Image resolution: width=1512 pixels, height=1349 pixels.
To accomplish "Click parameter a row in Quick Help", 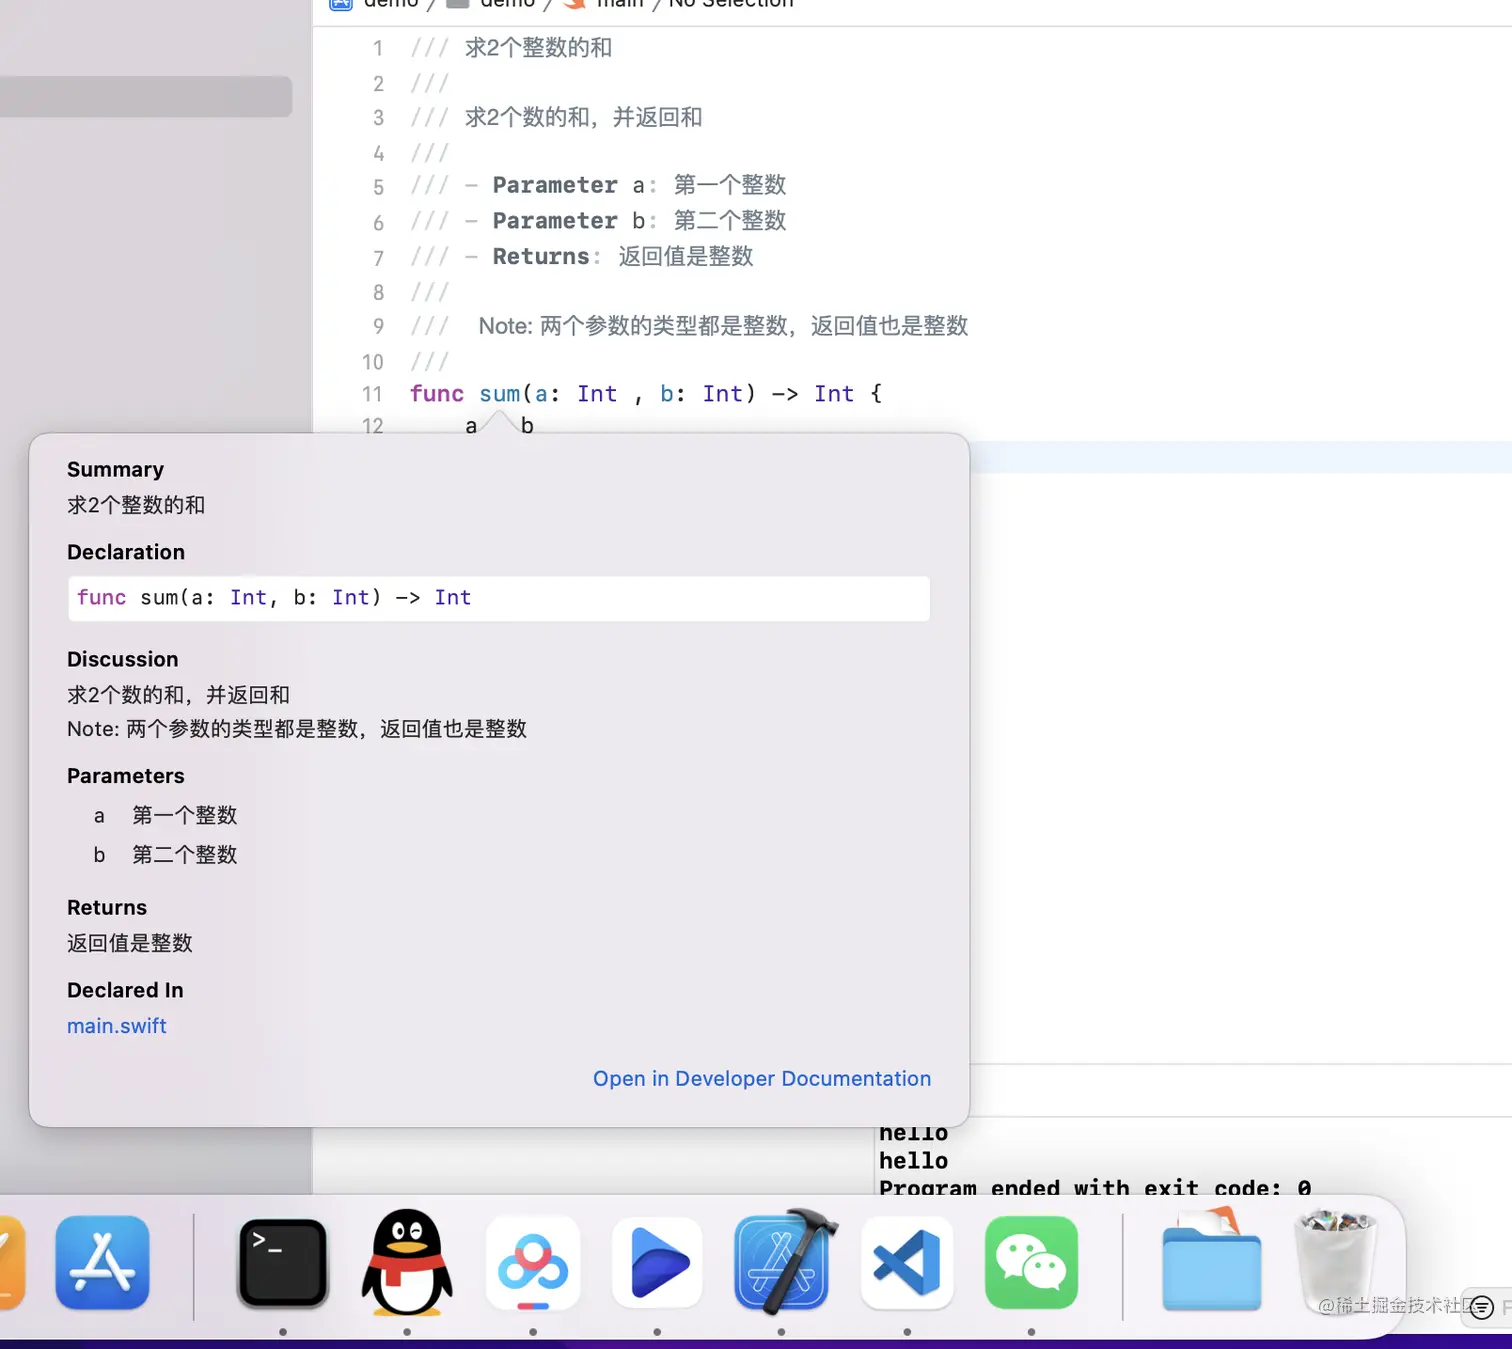I will (x=166, y=816).
